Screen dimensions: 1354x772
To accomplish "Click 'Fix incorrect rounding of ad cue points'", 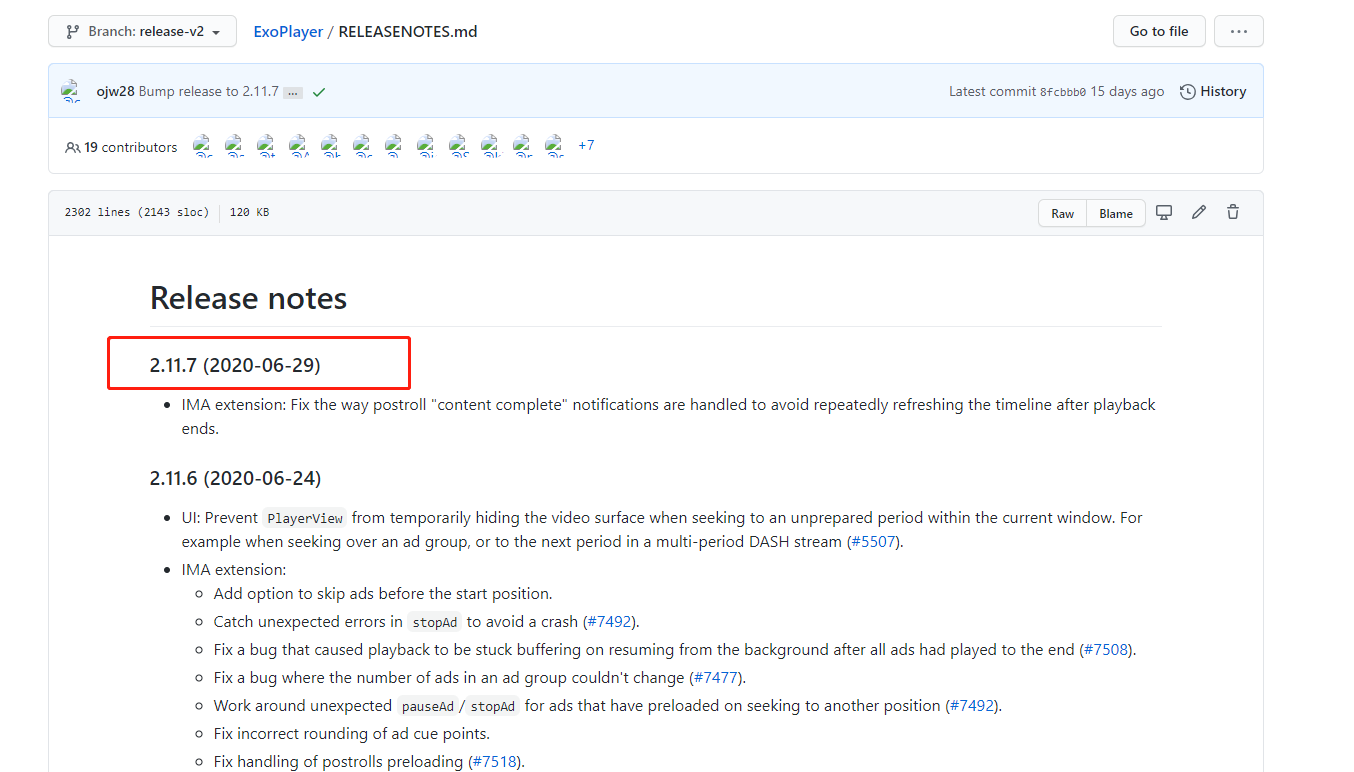I will click(352, 733).
